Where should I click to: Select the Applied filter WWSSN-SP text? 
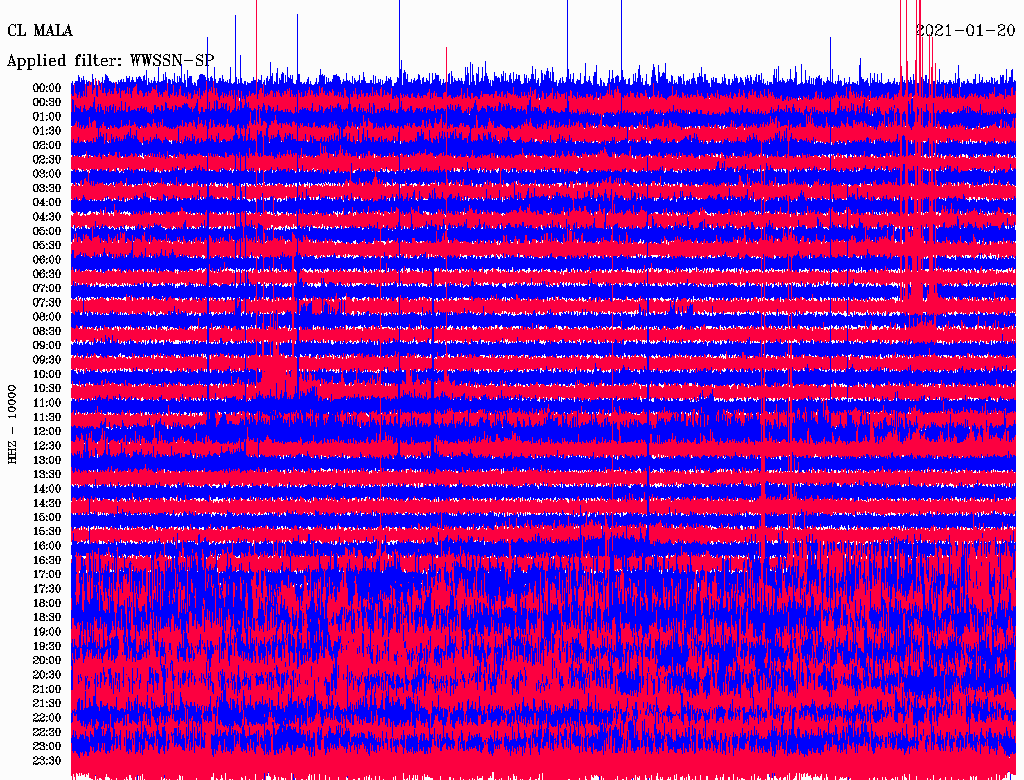pos(111,61)
